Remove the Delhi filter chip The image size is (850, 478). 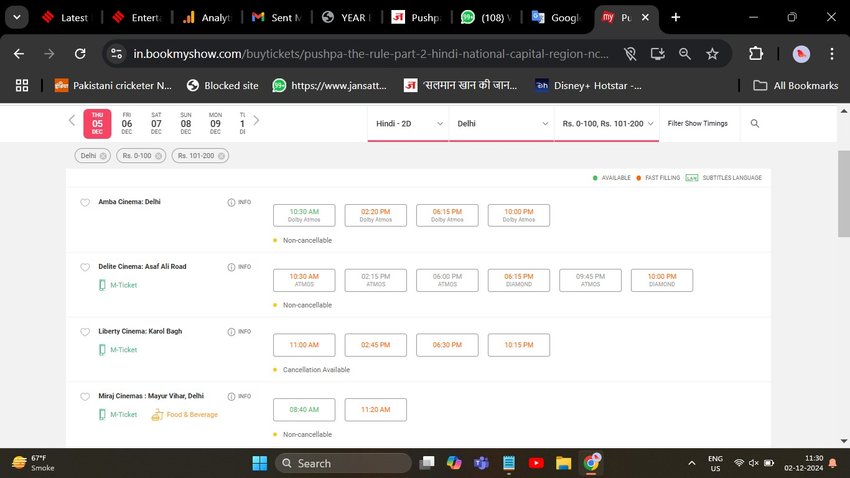103,156
